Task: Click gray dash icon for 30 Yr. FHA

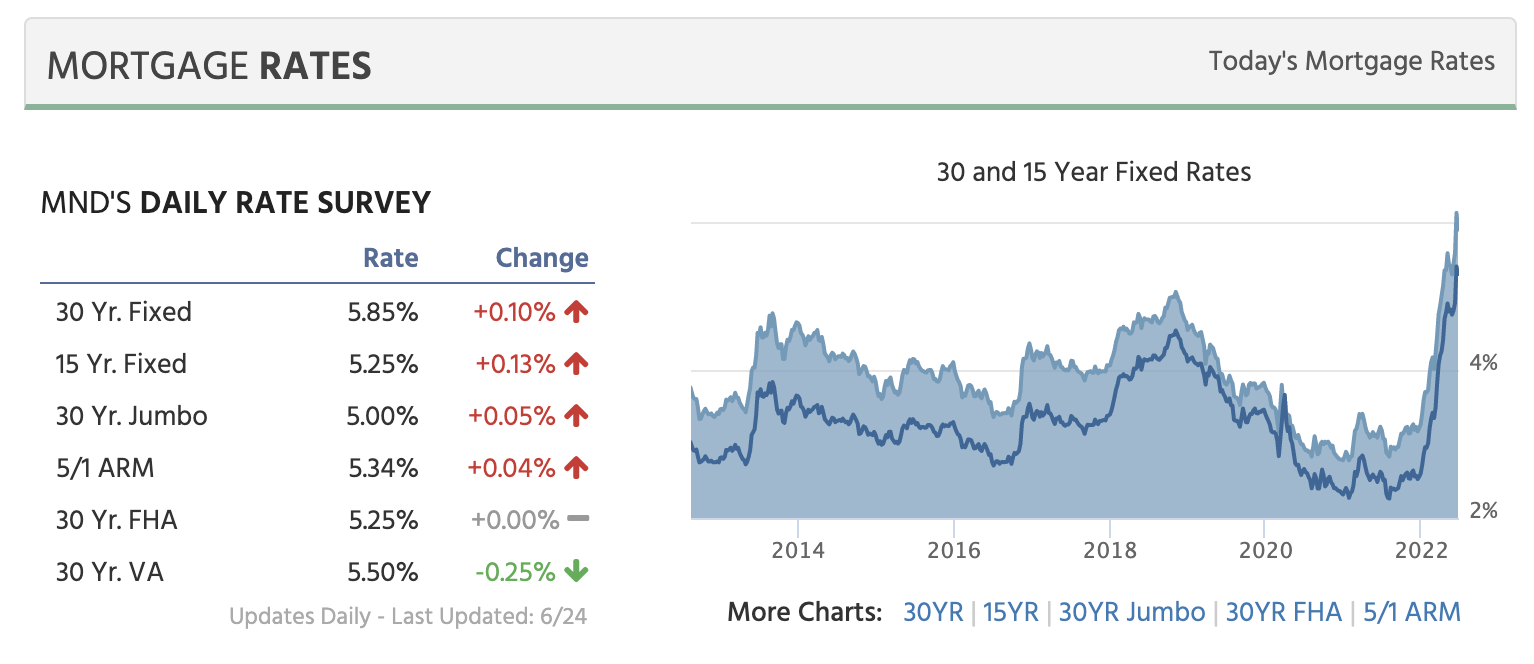Action: (577, 519)
